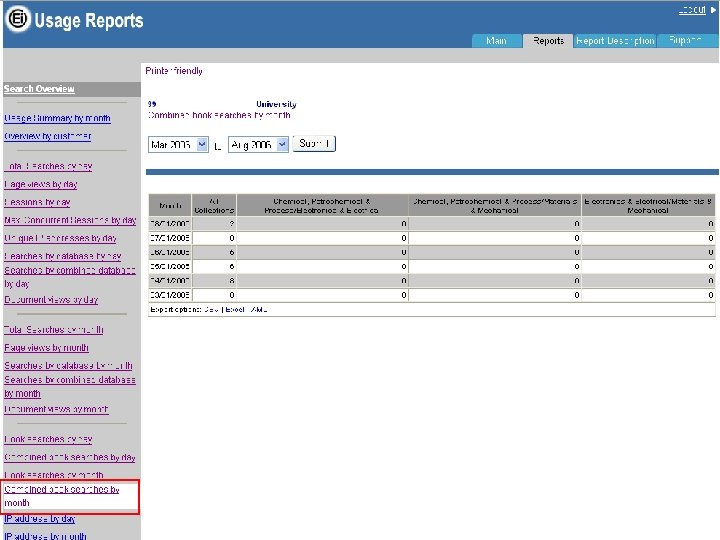The image size is (720, 540).
Task: Open the Report Description tab
Action: [x=615, y=41]
